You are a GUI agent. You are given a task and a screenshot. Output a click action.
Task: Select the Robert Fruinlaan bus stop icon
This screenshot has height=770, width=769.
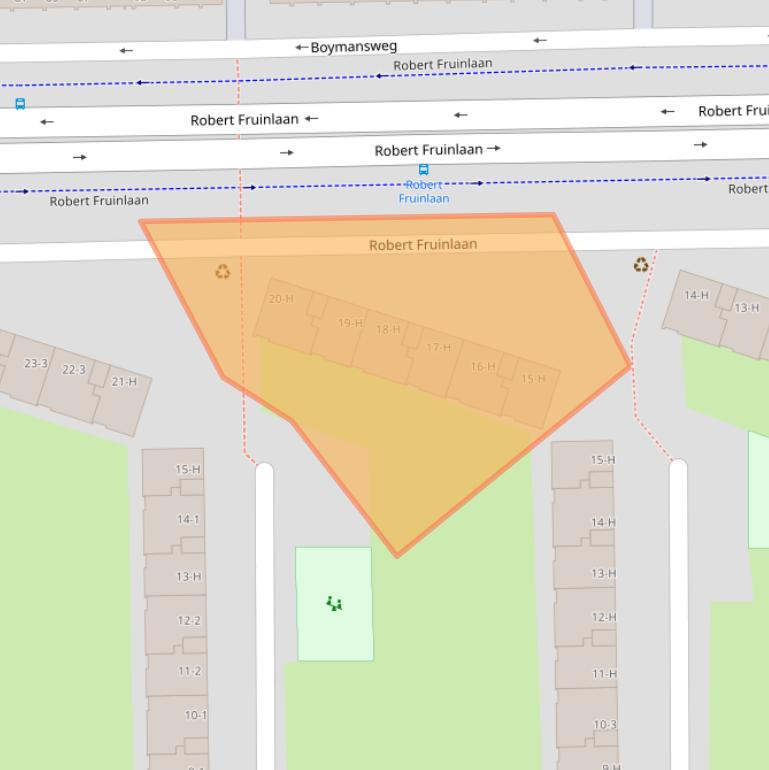tap(424, 170)
